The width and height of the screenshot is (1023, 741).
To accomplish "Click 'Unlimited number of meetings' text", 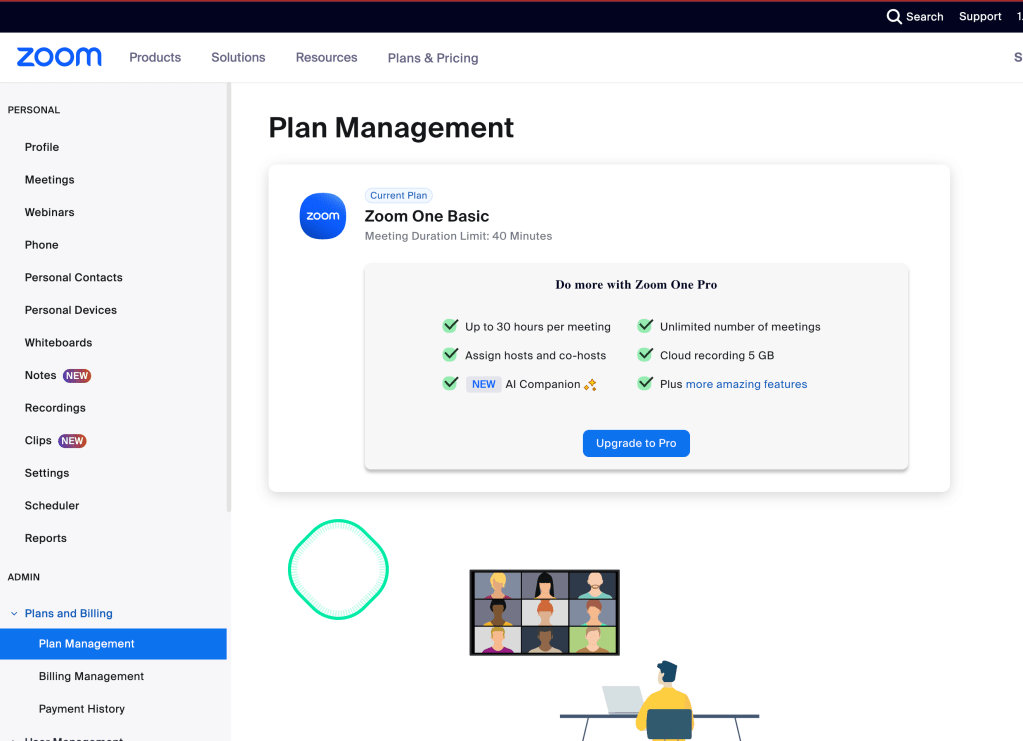I will pyautogui.click(x=740, y=327).
